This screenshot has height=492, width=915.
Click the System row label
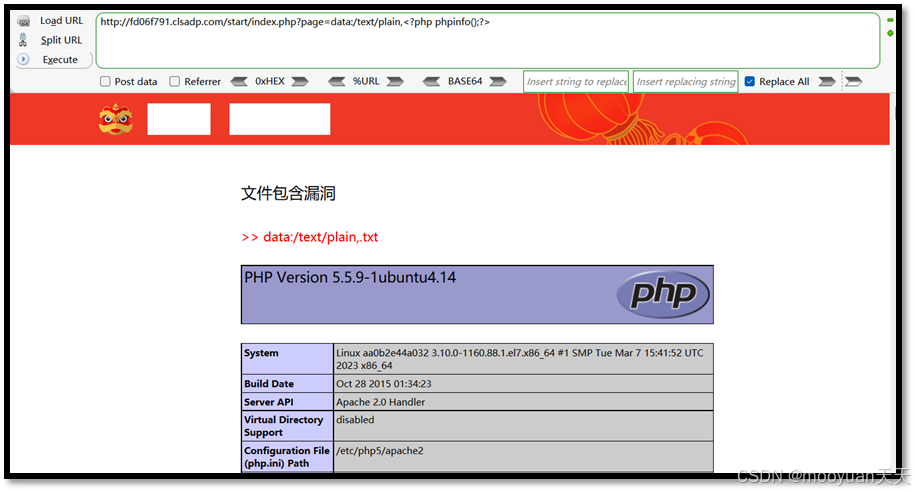click(261, 353)
